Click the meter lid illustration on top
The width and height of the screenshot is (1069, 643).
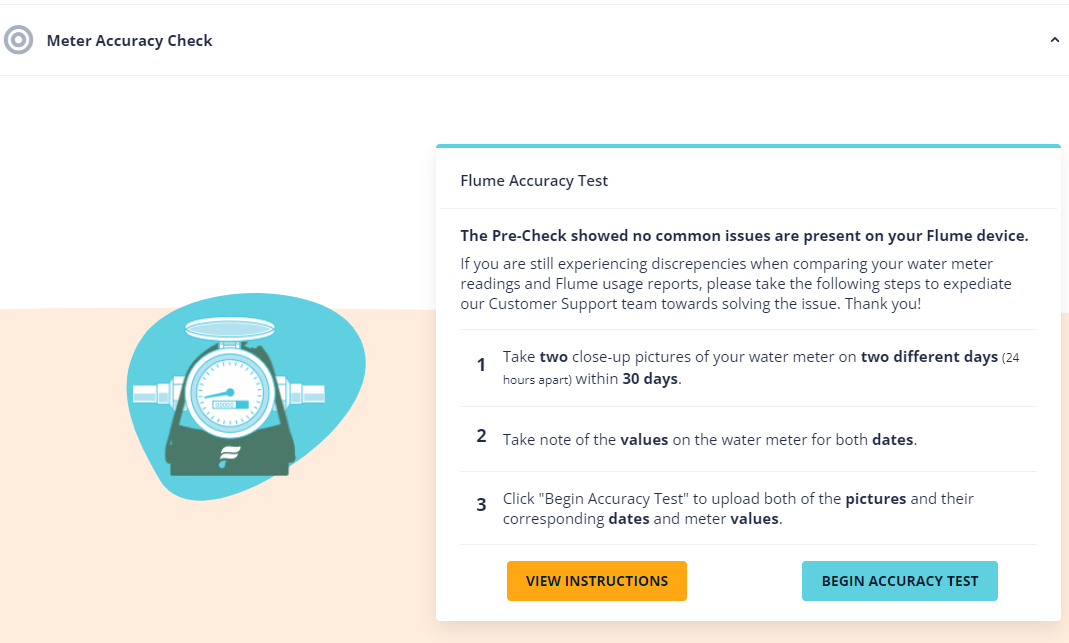pos(230,329)
